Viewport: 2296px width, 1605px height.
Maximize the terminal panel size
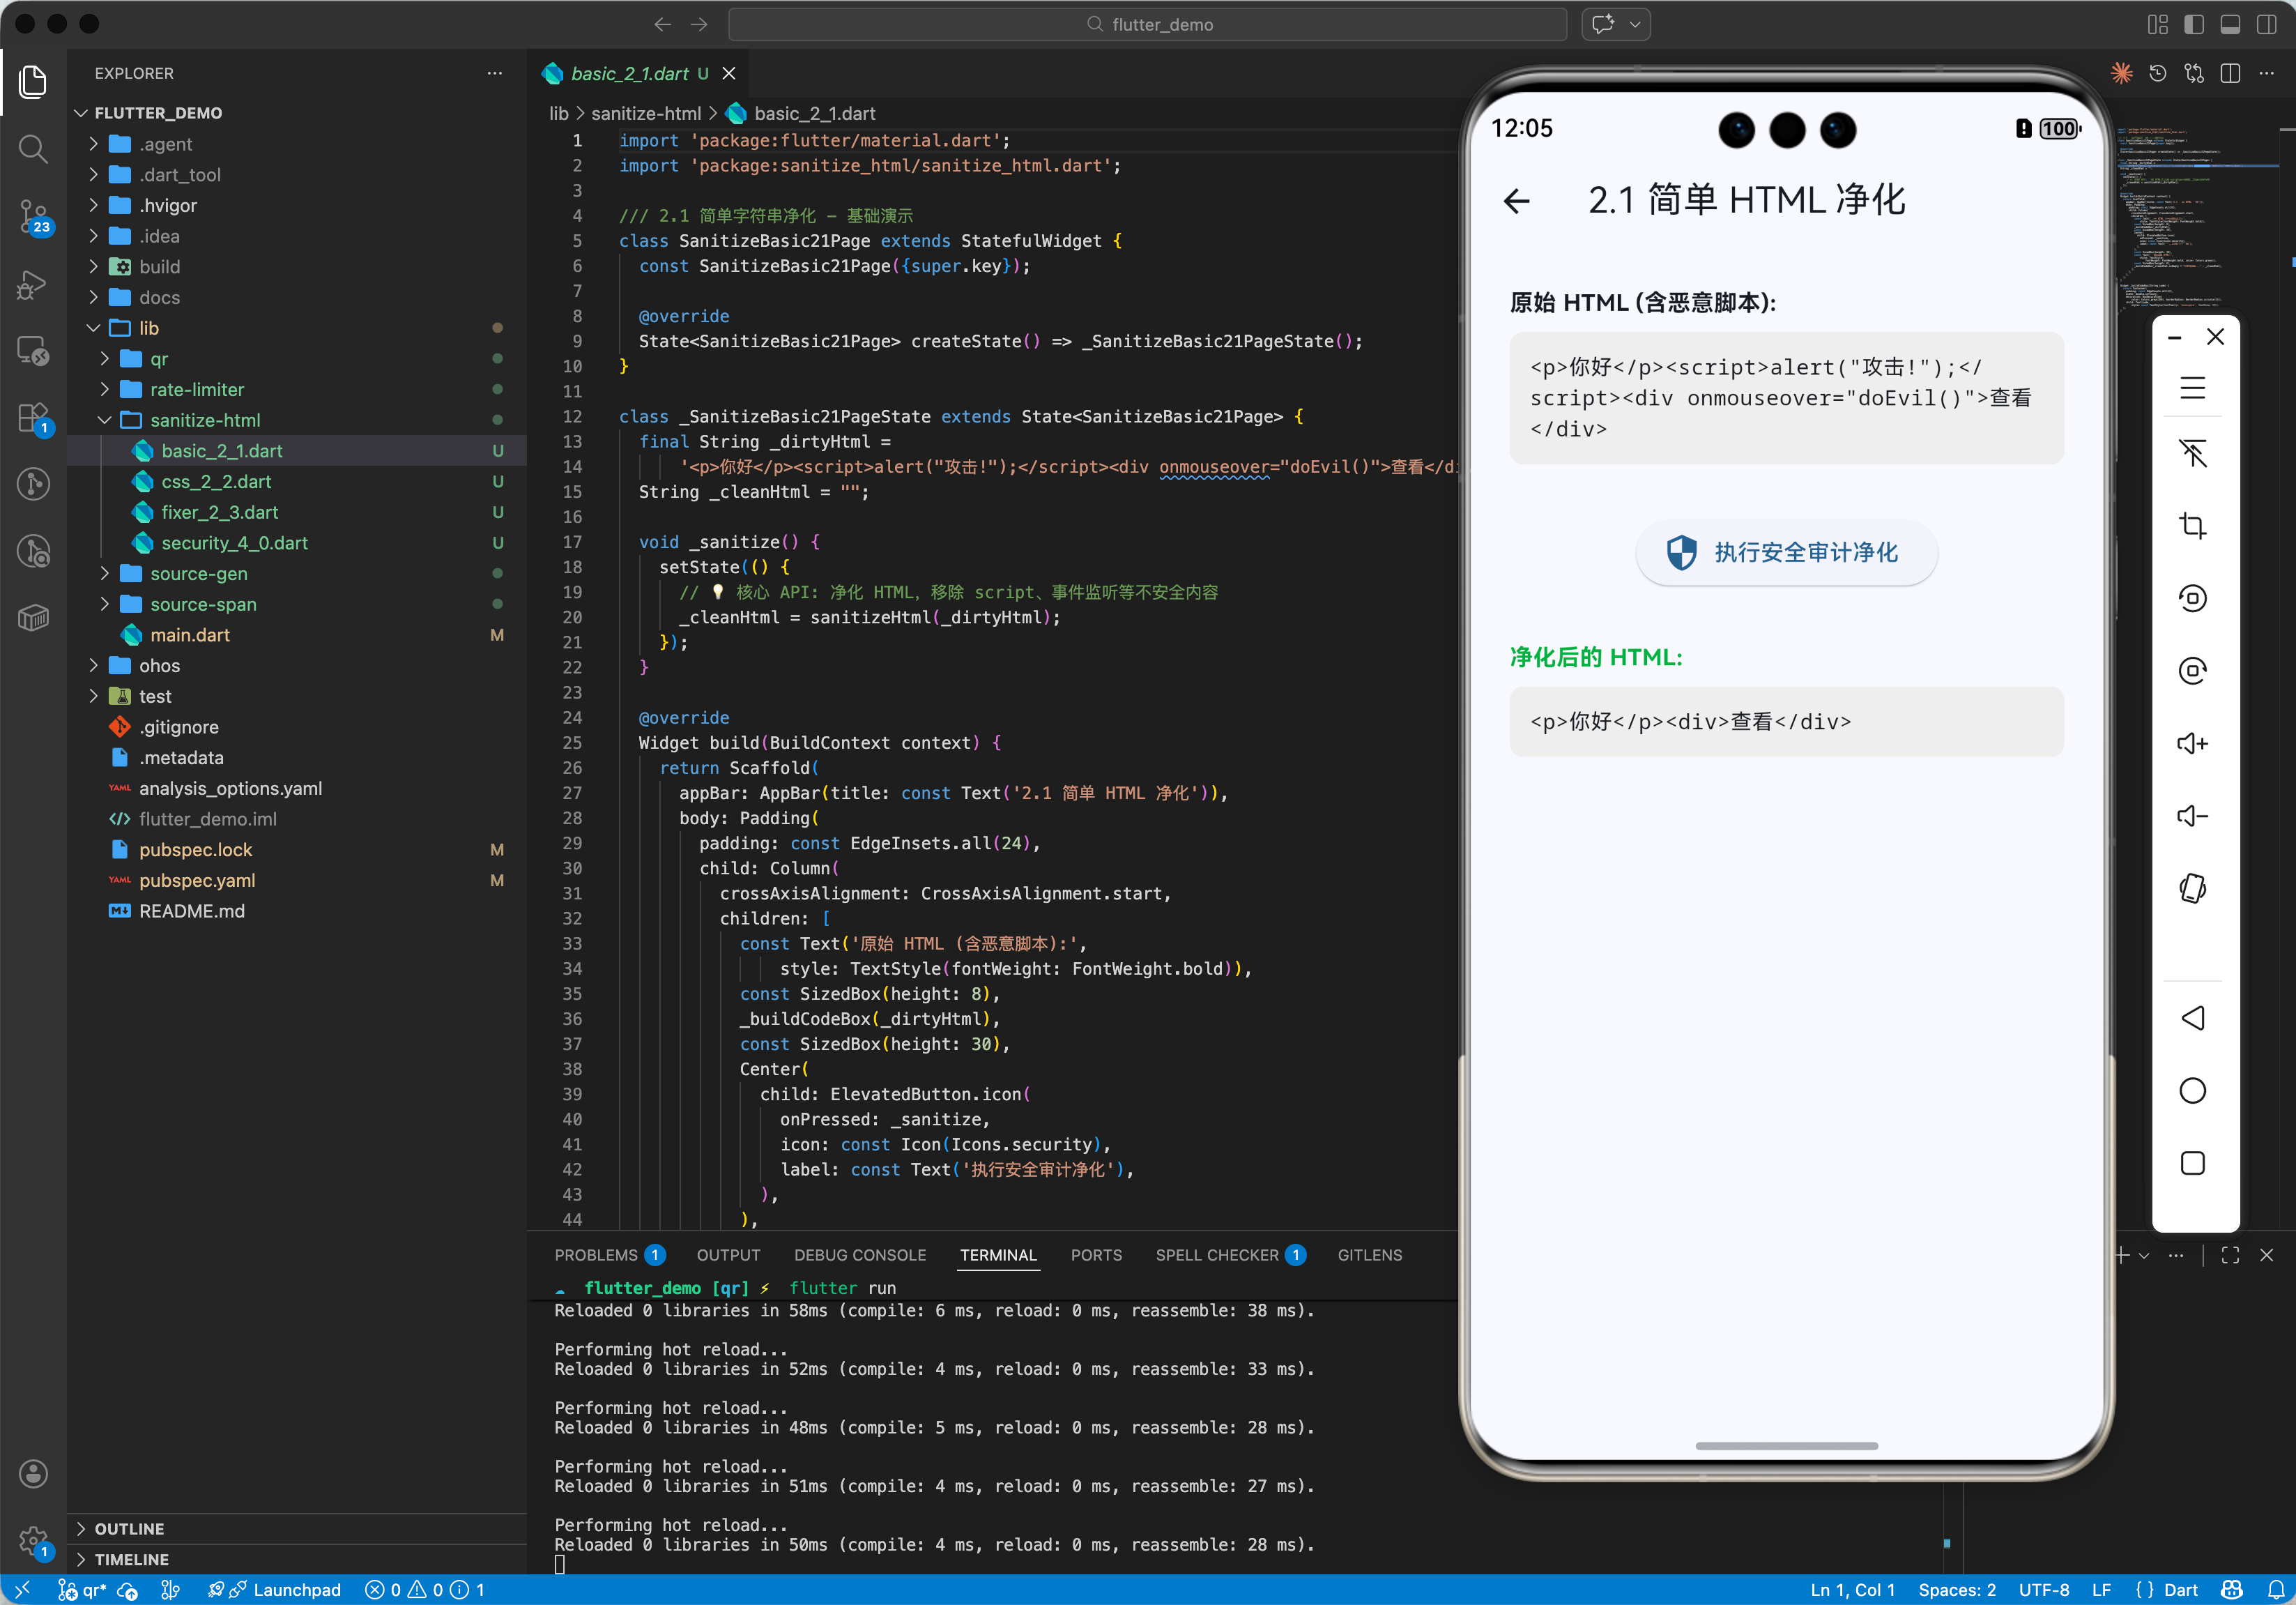click(2230, 1255)
